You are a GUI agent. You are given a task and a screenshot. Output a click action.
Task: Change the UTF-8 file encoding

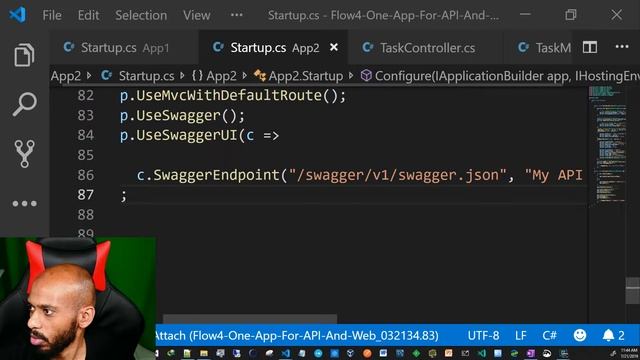[483, 336]
